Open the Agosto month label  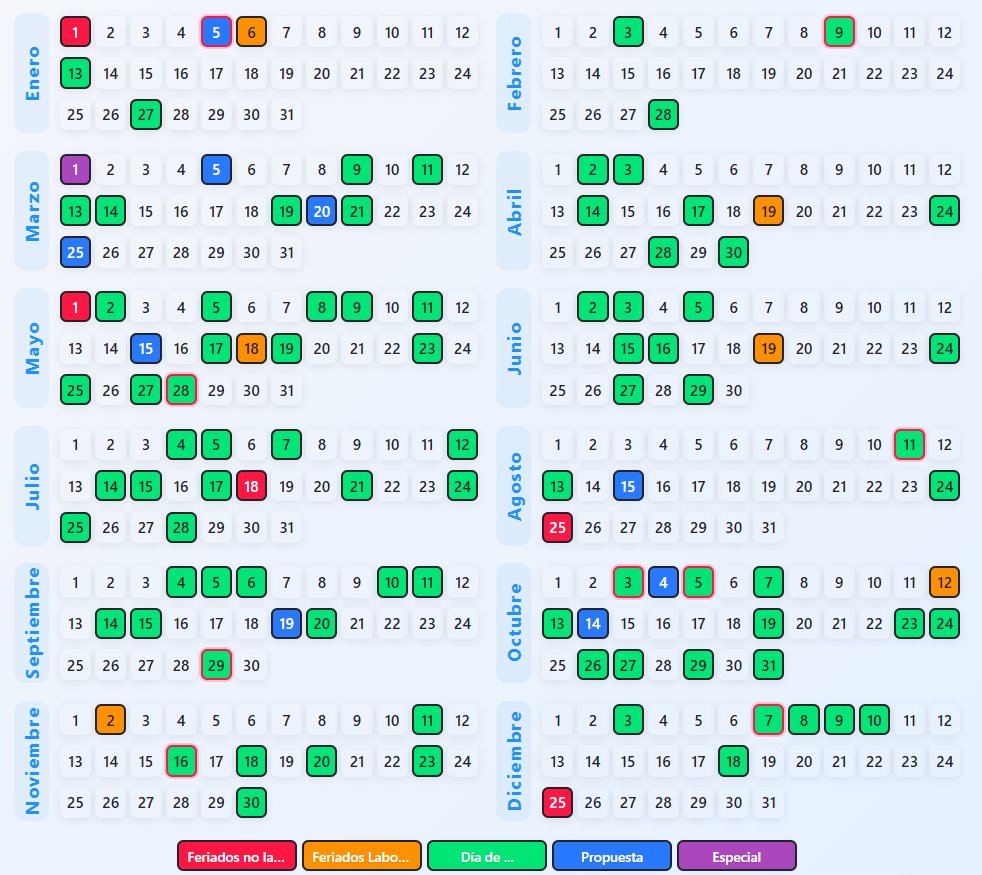(514, 486)
